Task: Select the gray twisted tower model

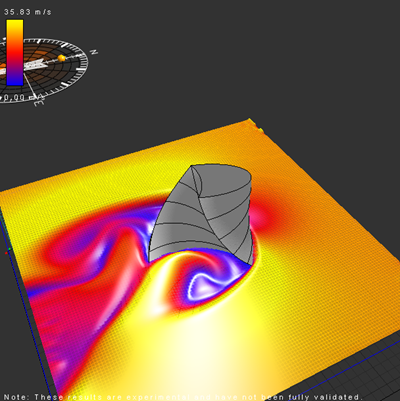Action: coord(201,215)
